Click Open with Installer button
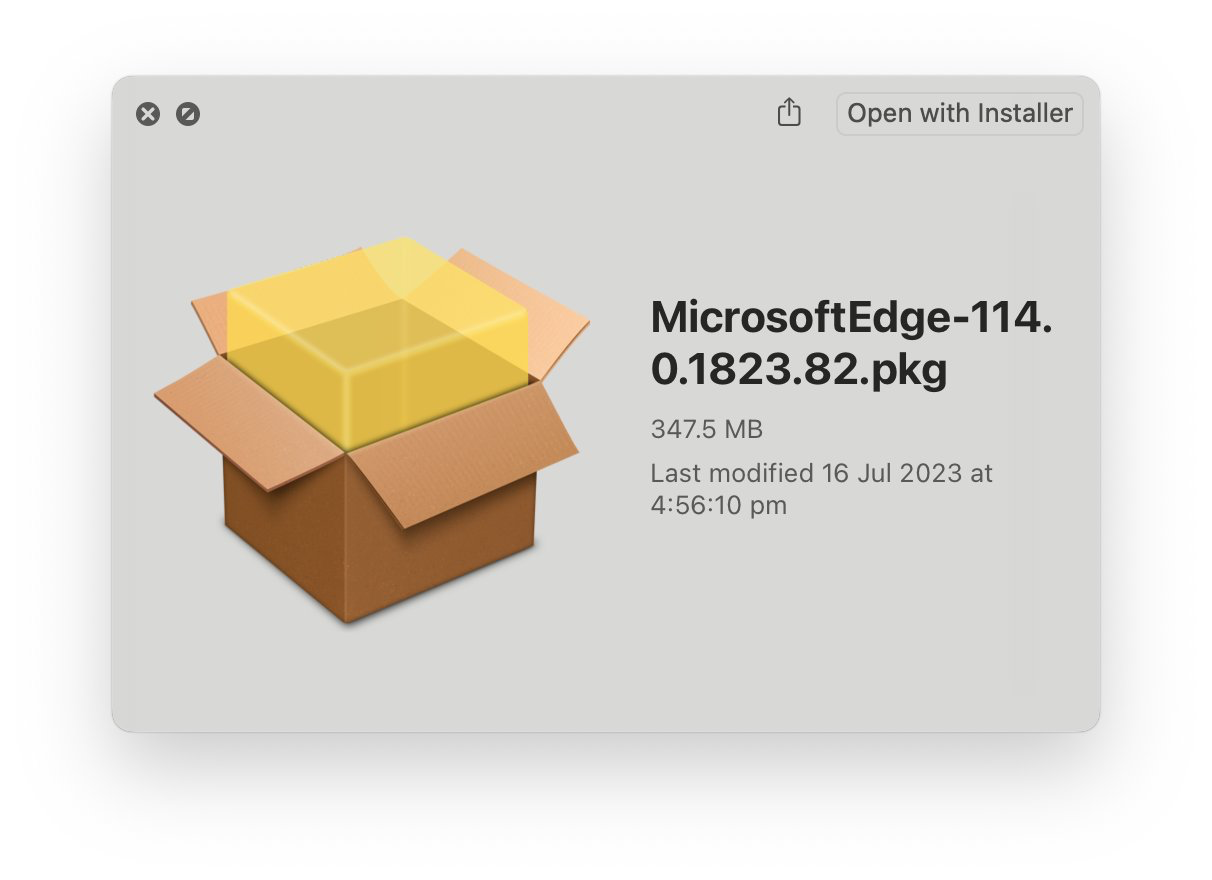 [x=959, y=114]
